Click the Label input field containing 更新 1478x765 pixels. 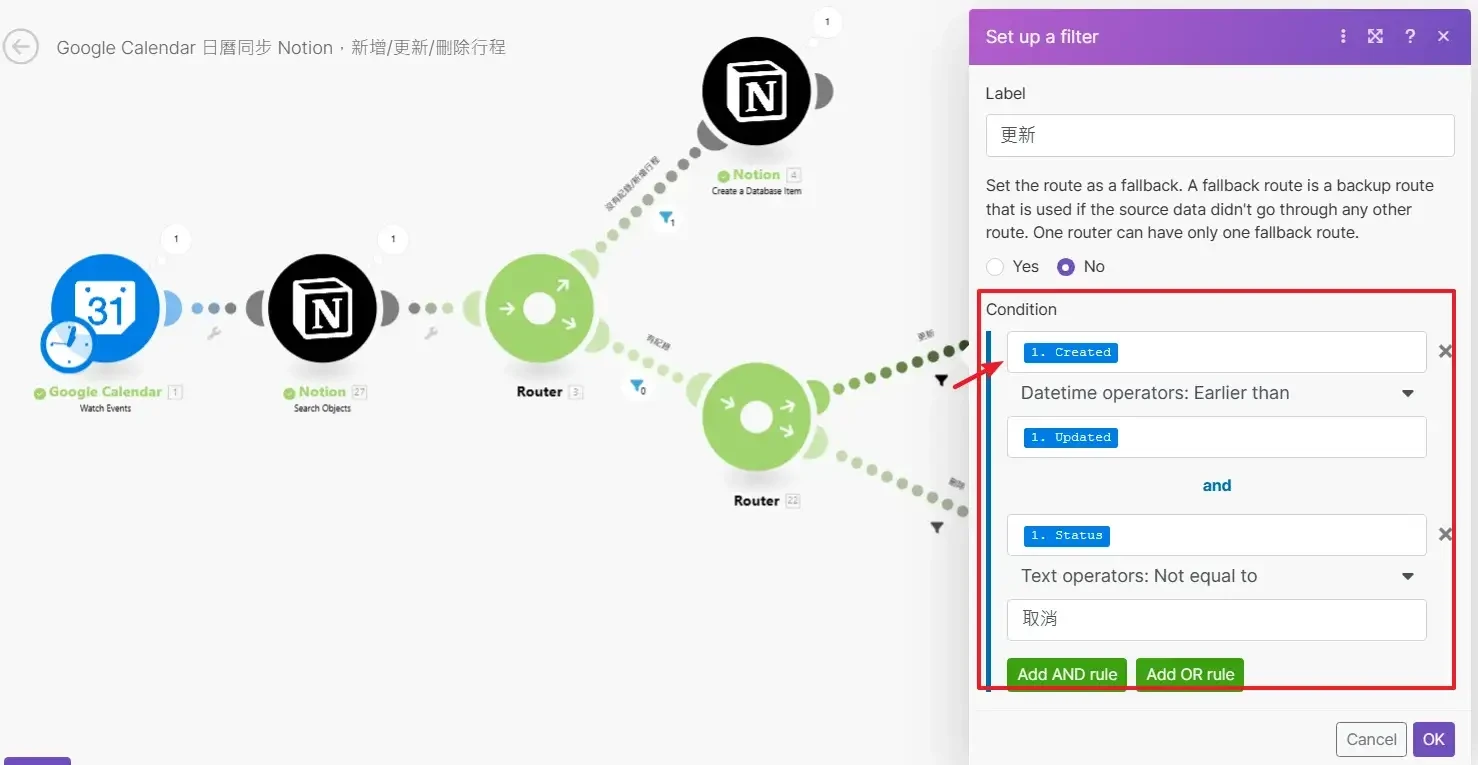click(1220, 135)
